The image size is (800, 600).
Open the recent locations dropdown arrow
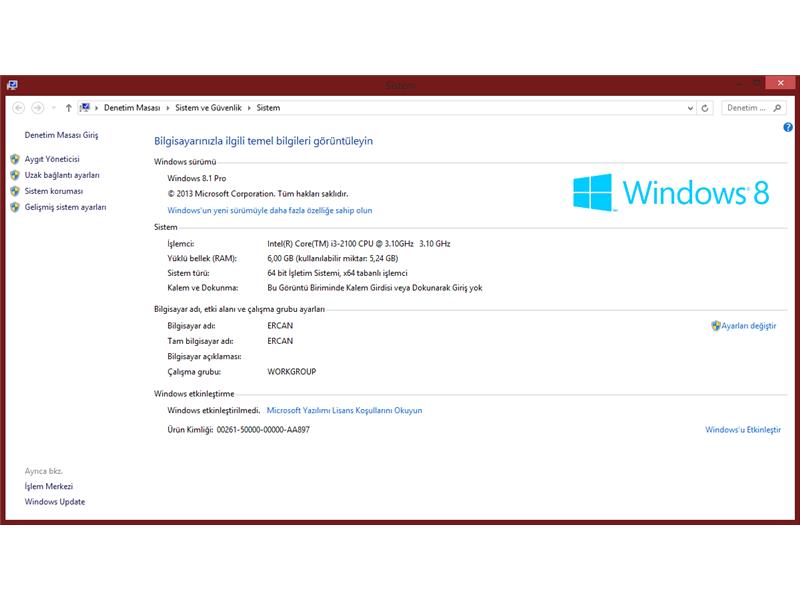click(53, 108)
